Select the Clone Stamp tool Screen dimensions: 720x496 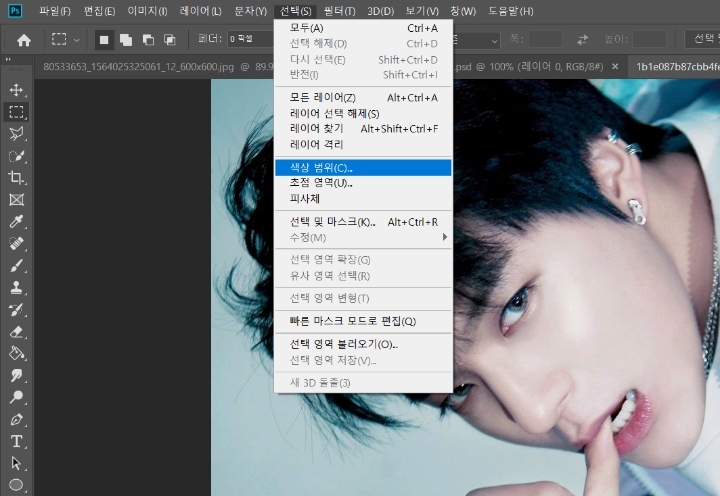[16, 287]
